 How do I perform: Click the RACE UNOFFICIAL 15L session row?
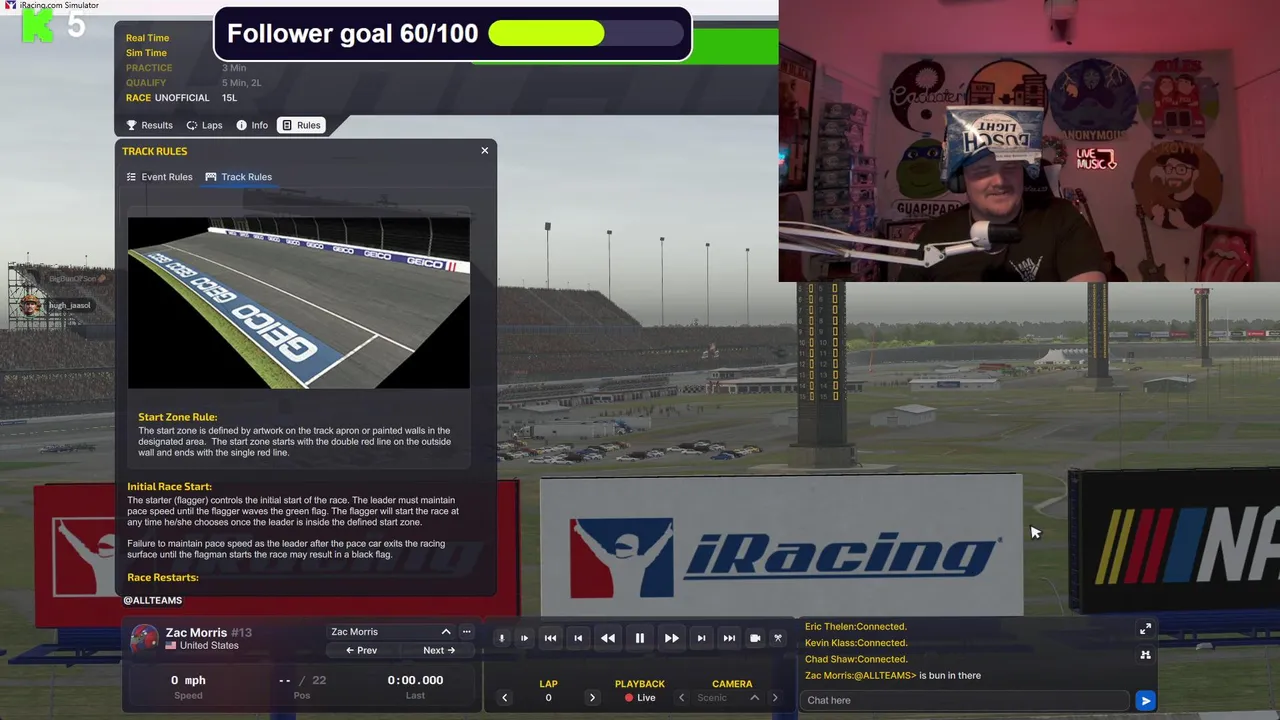(181, 98)
